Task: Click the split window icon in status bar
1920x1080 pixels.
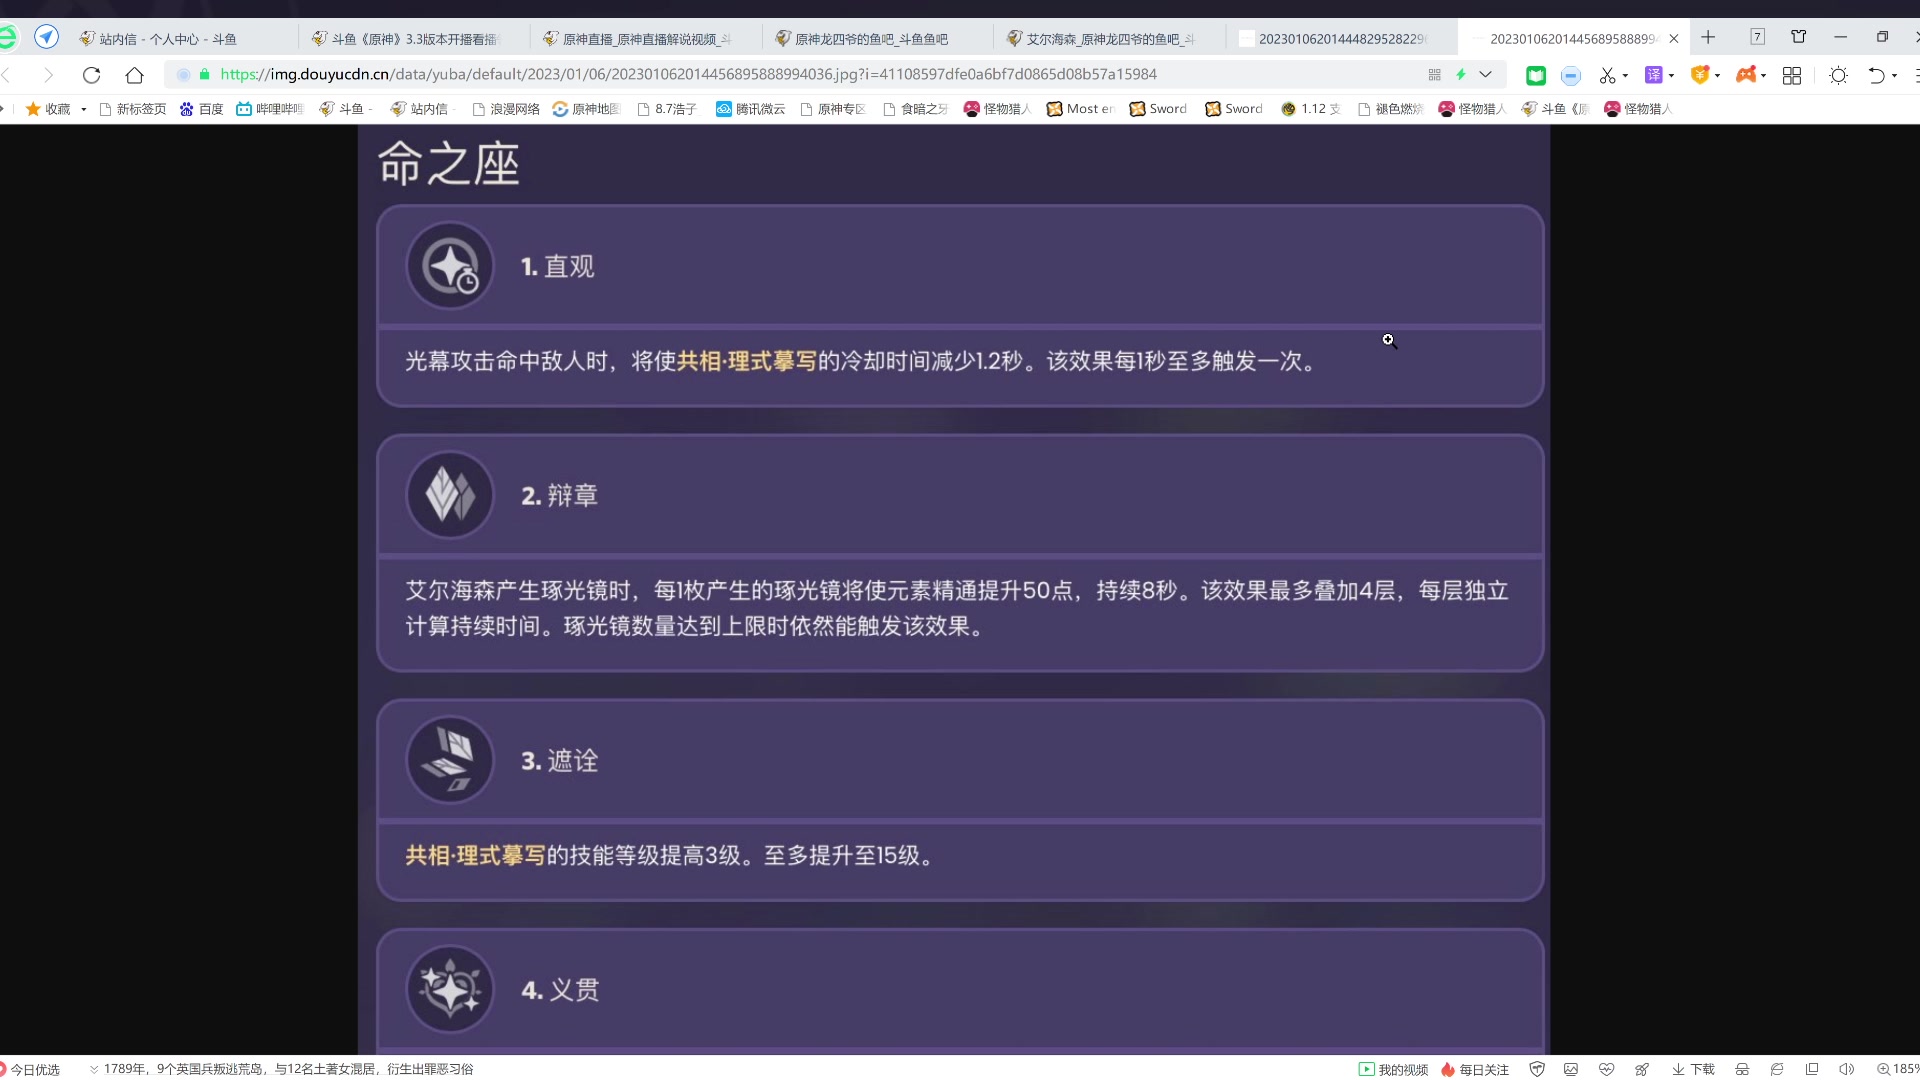Action: pos(1812,1069)
